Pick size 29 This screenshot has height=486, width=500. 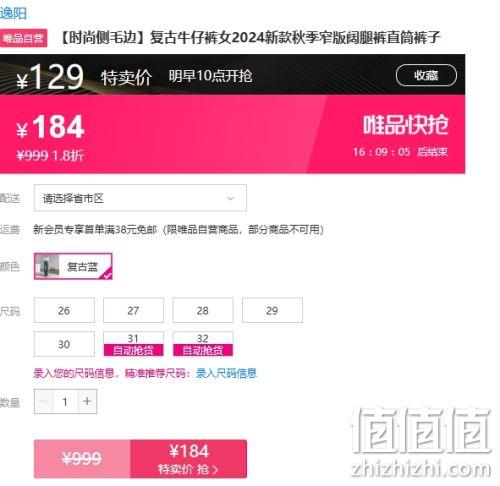pos(272,310)
